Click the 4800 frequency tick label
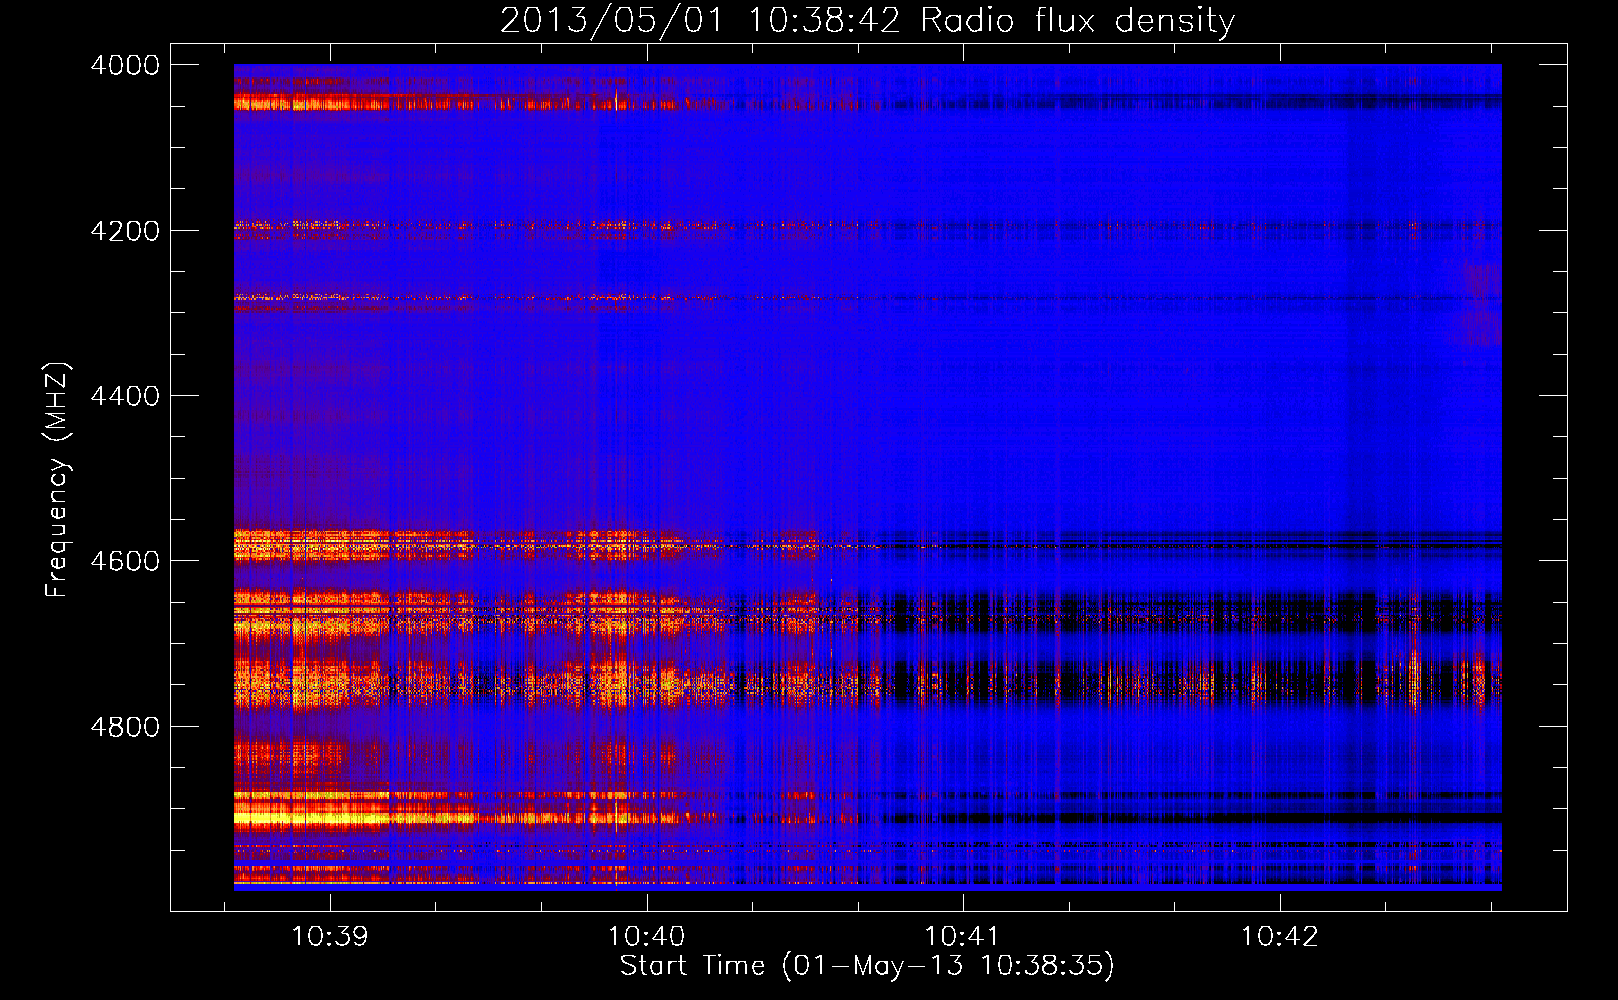1618x1000 pixels. (x=125, y=727)
